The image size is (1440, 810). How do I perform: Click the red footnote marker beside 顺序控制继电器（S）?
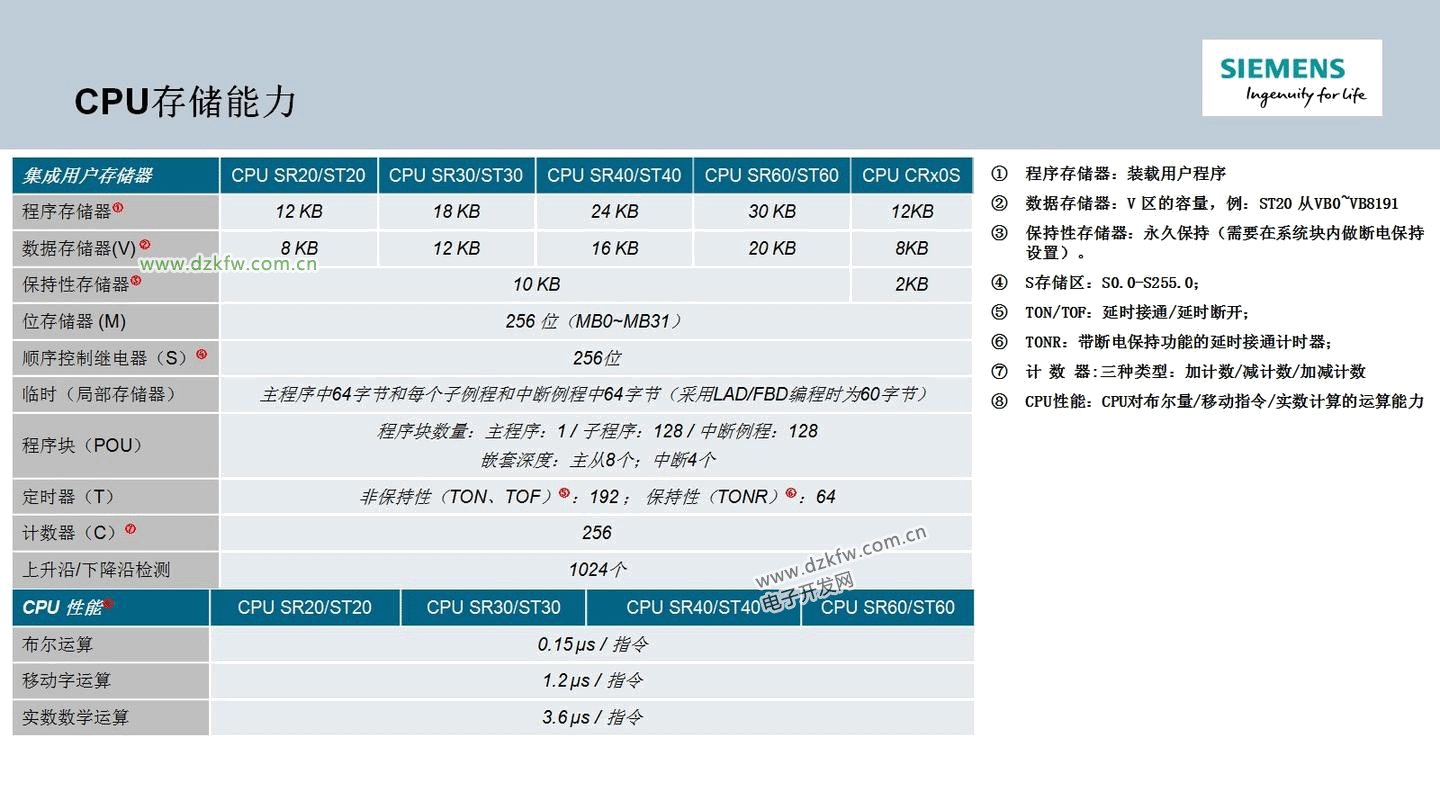(x=201, y=354)
